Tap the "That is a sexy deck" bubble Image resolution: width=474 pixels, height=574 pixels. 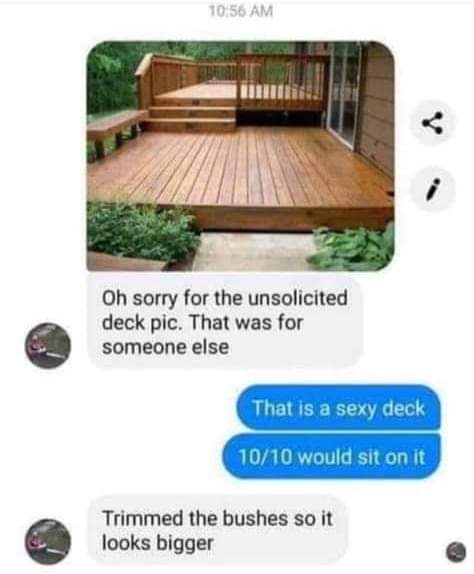(x=339, y=408)
